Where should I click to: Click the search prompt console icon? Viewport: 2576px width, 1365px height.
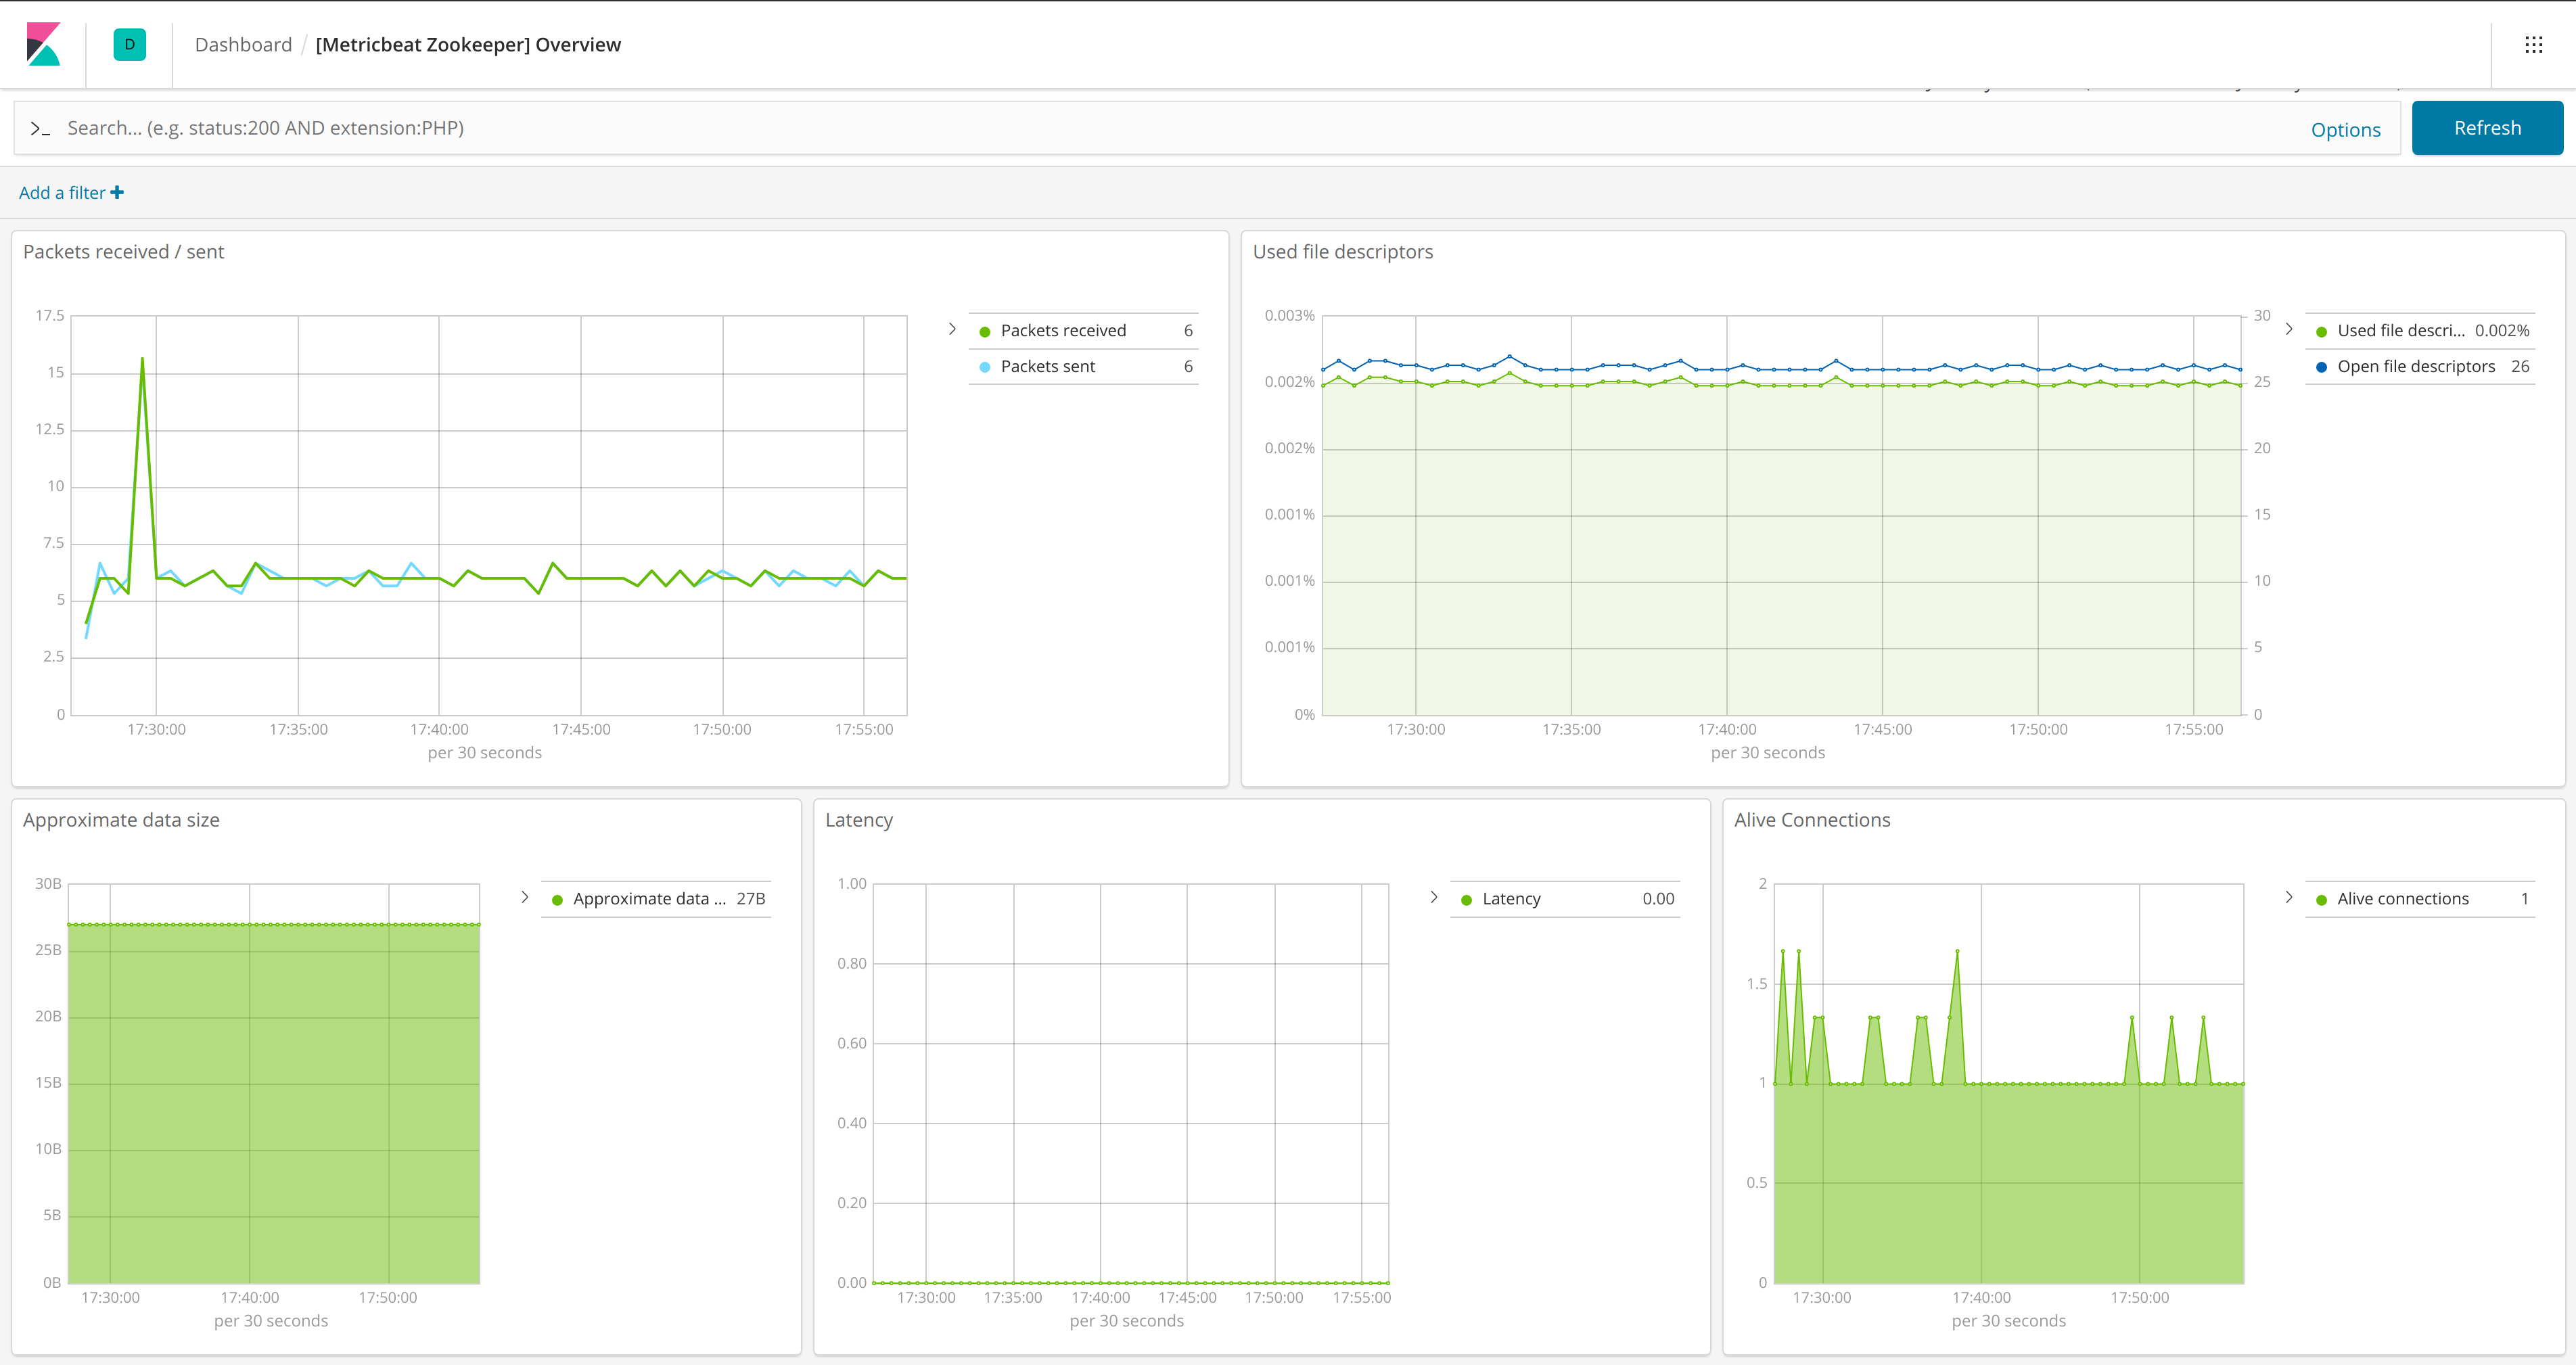tap(40, 128)
